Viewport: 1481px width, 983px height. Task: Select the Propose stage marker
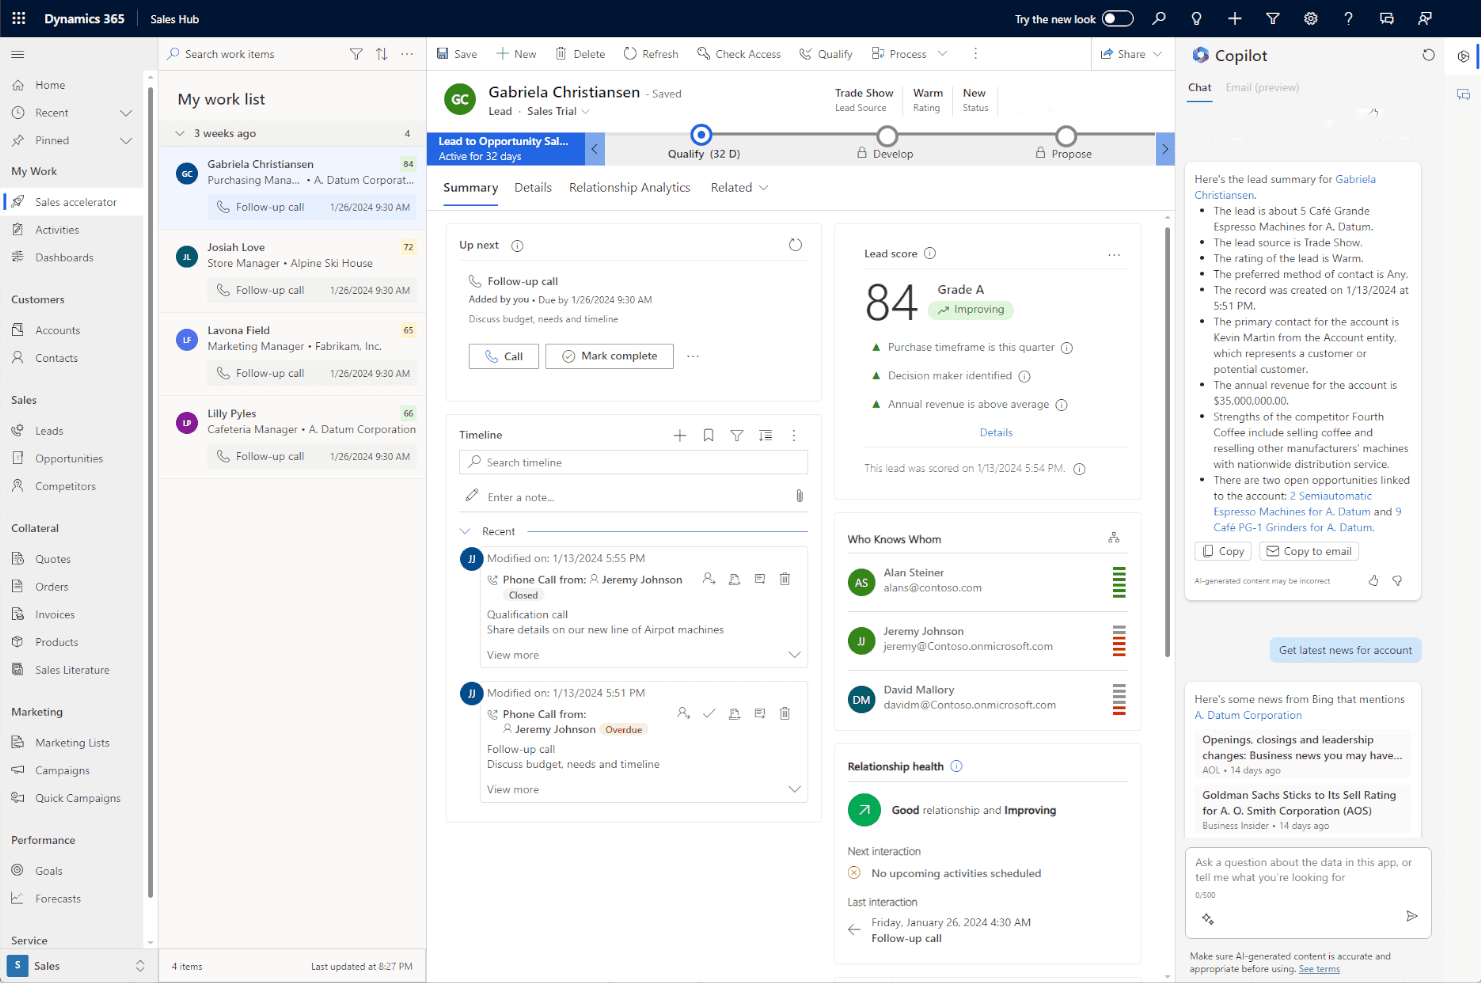1066,135
